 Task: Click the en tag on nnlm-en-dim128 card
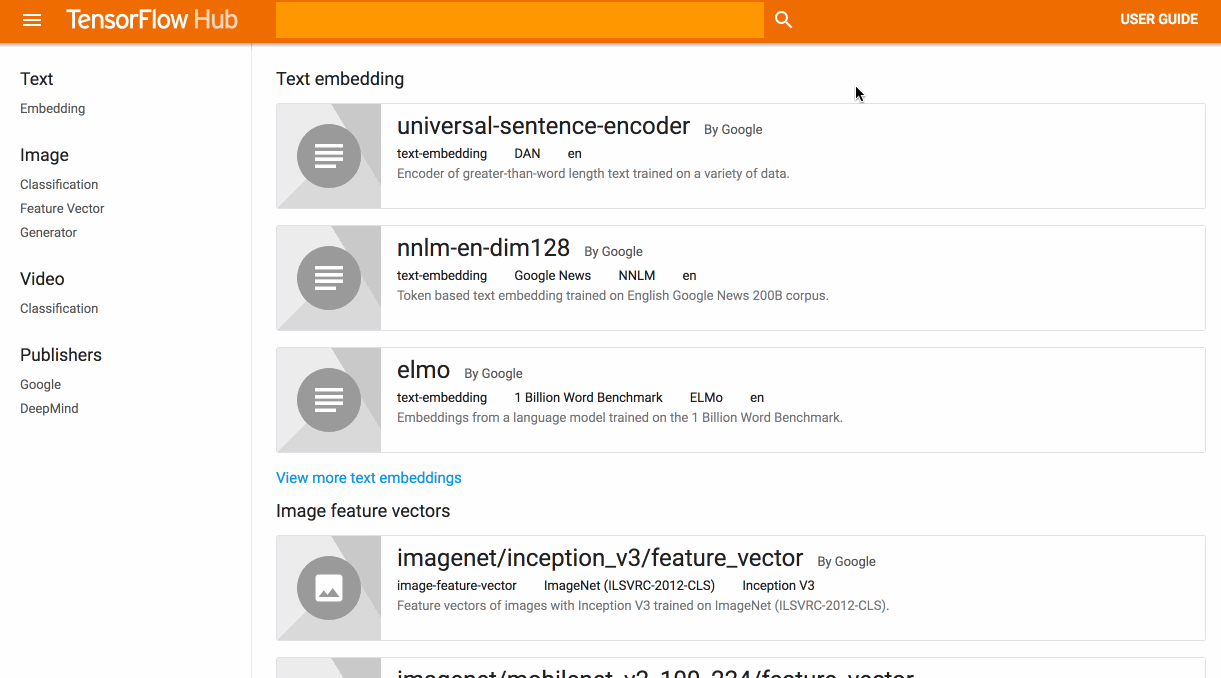[689, 275]
